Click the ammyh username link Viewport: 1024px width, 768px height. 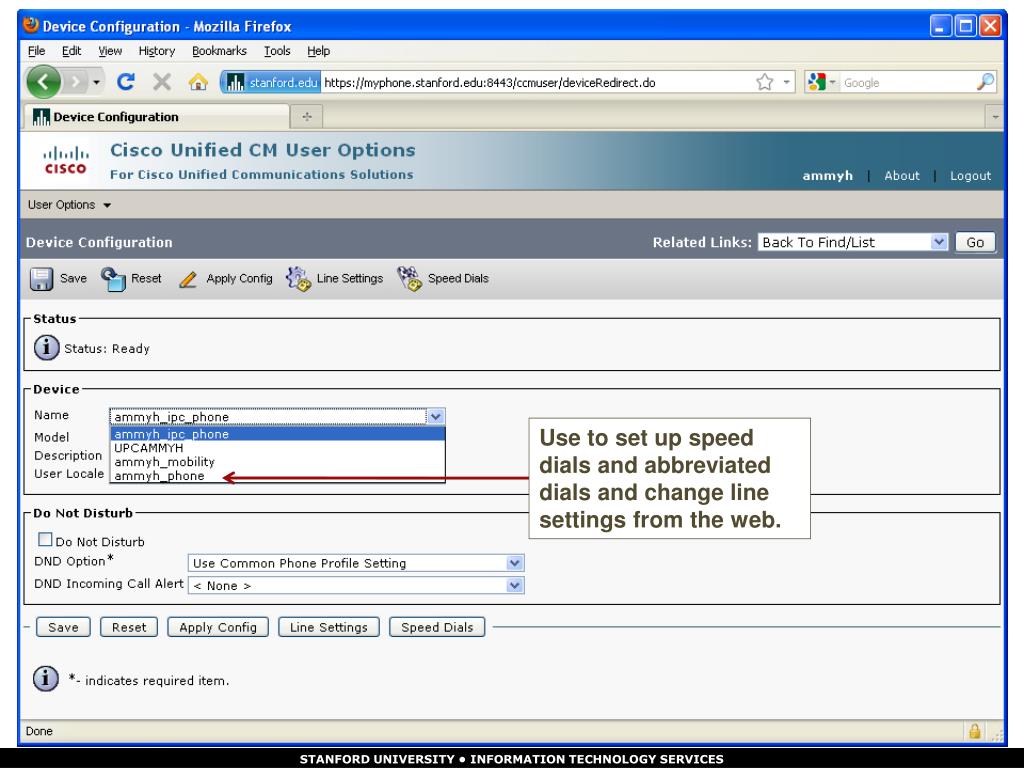pyautogui.click(x=827, y=176)
